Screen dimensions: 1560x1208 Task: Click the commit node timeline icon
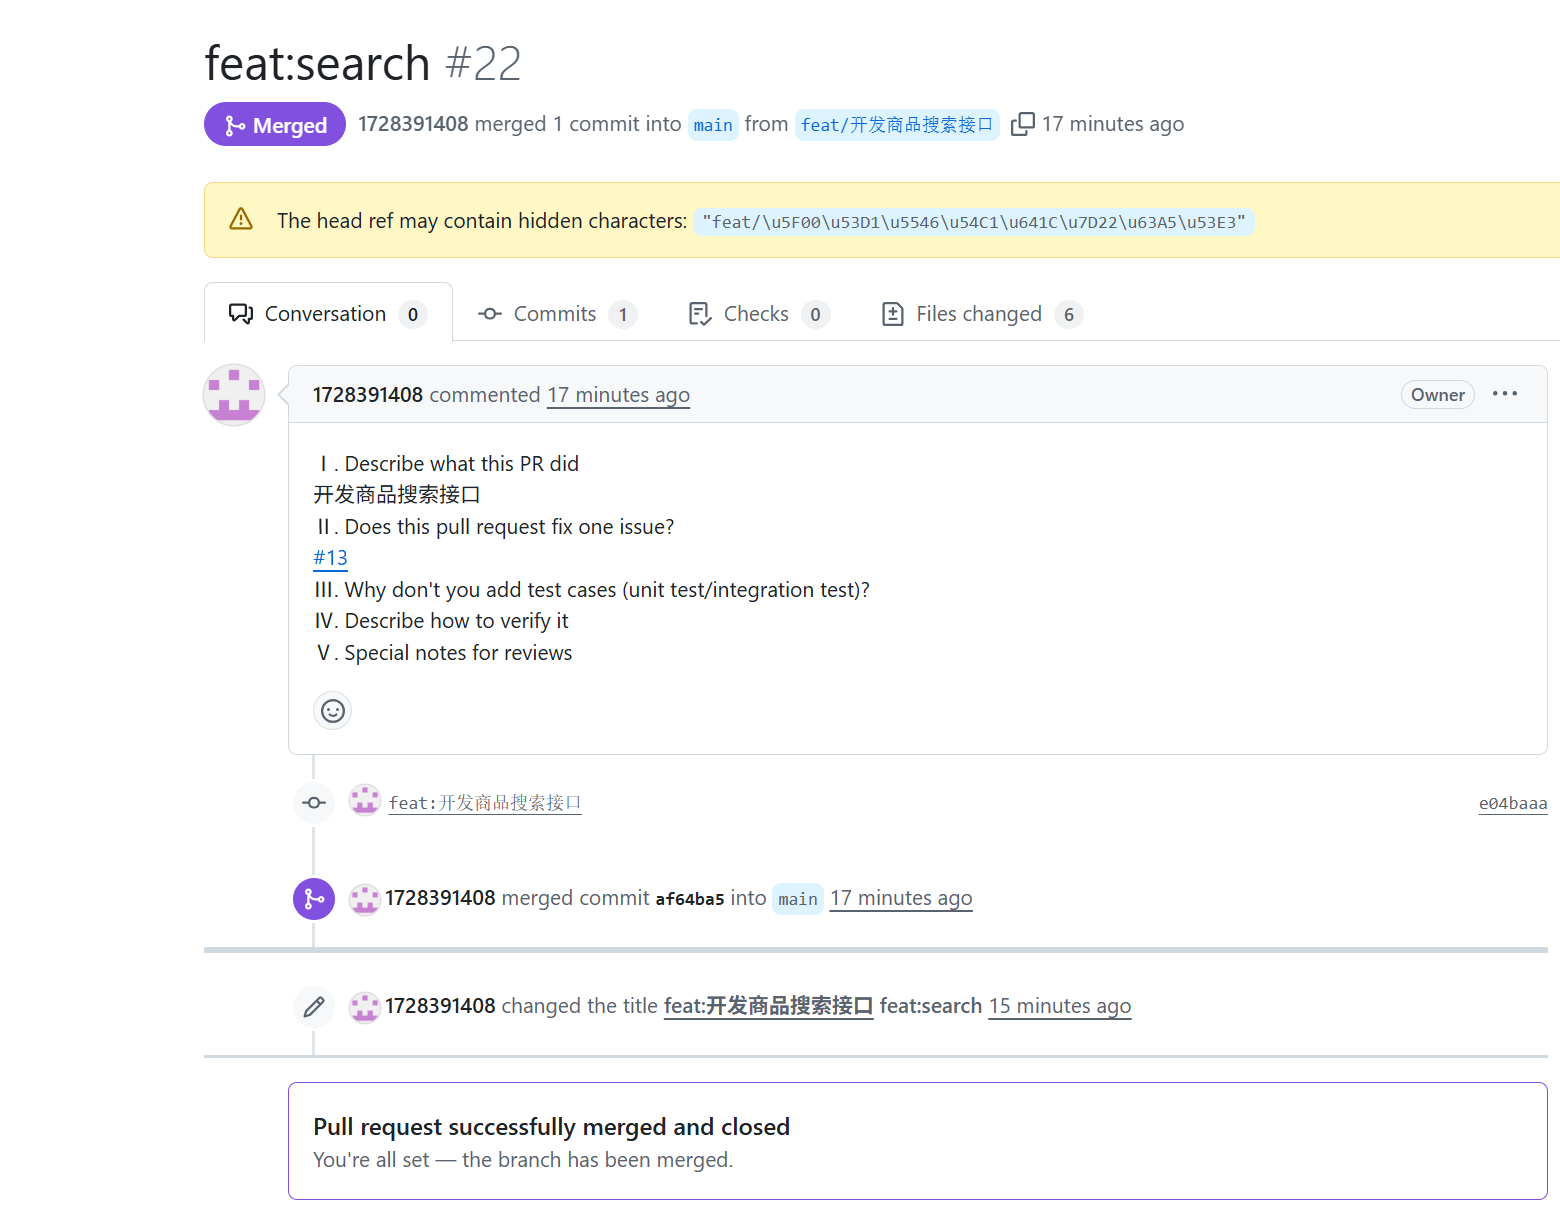pos(314,803)
